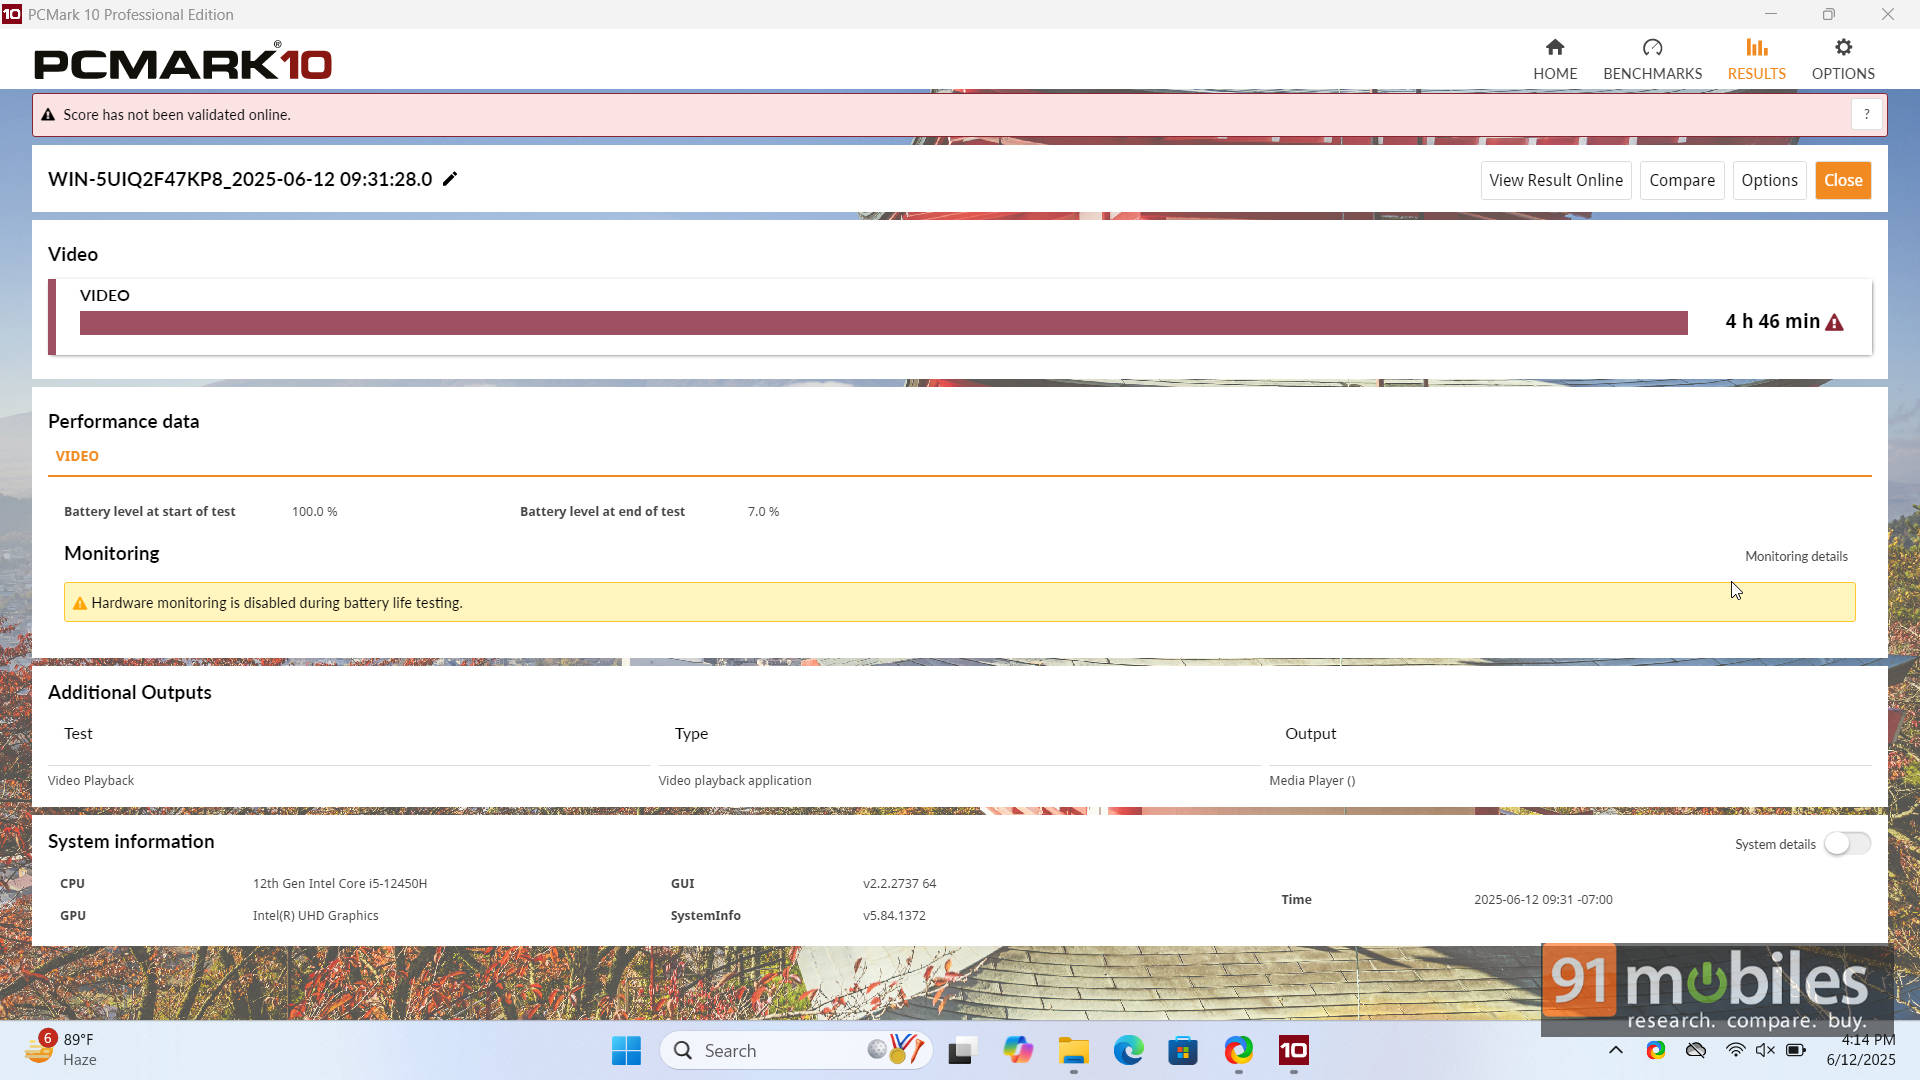Click the GUI version 'v2.2.2737 64'
Screen dimensions: 1920x1080
(x=899, y=884)
